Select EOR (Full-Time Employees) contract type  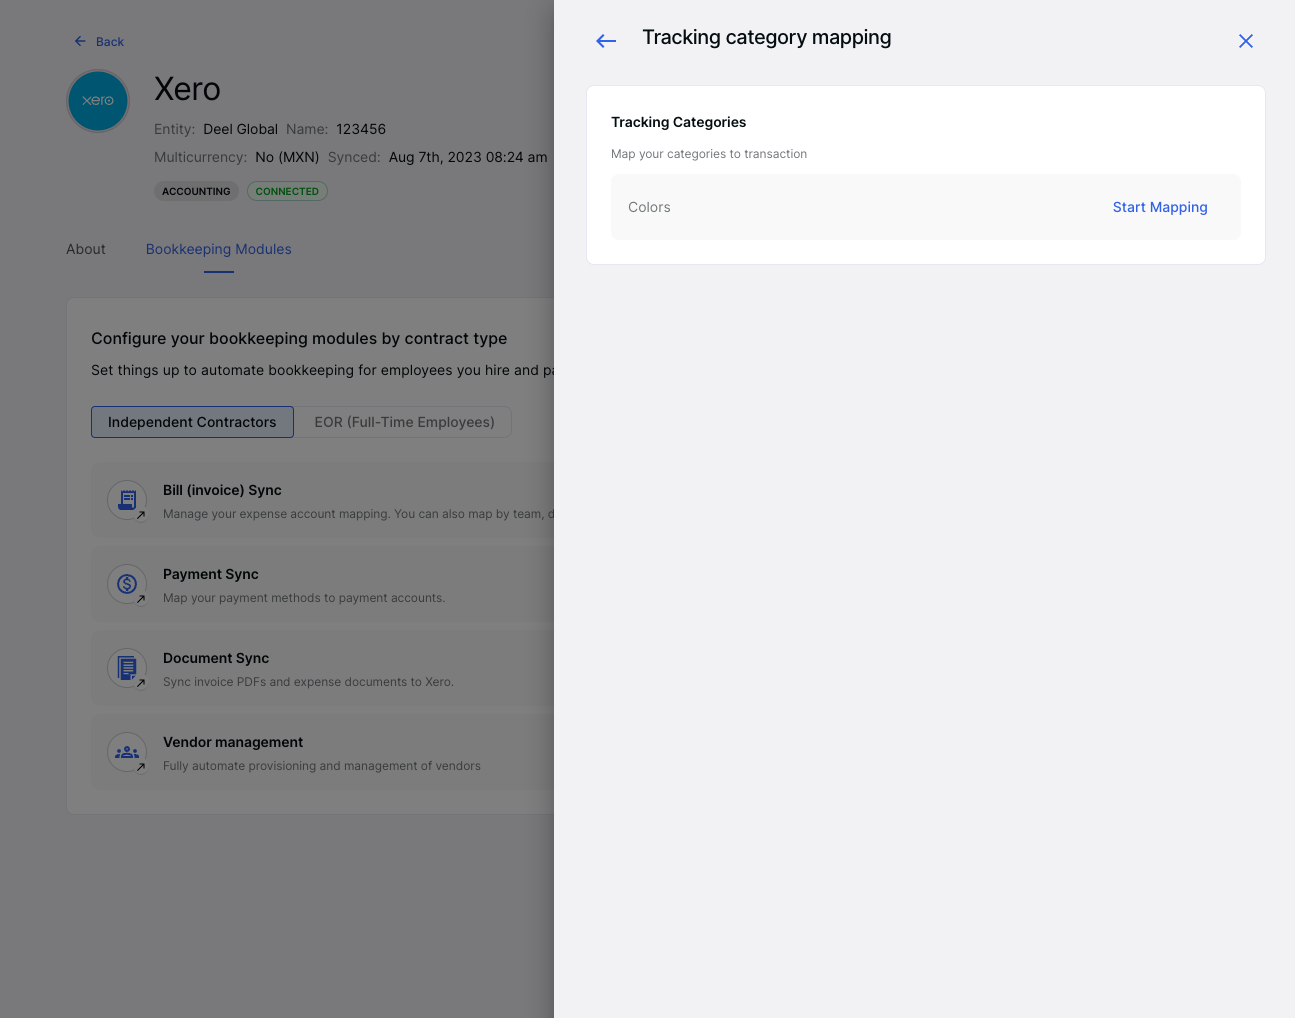pos(404,422)
